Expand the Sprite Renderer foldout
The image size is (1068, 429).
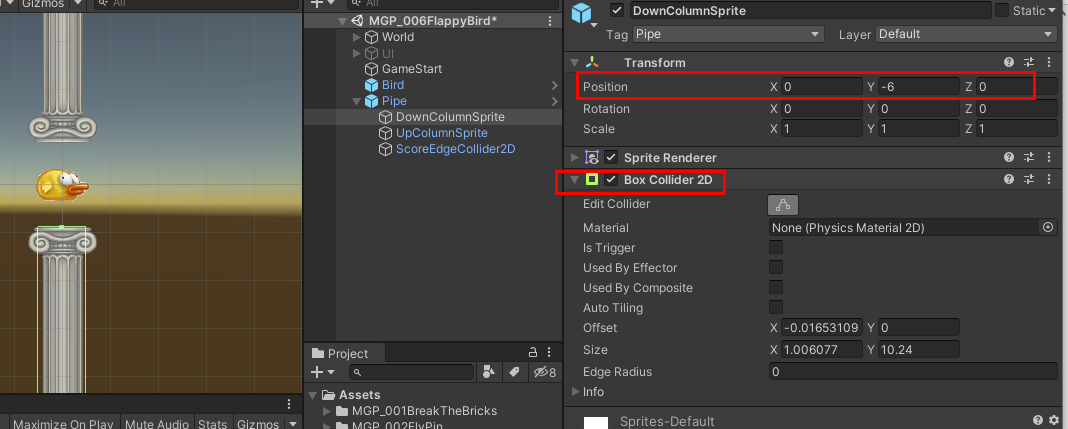(575, 157)
